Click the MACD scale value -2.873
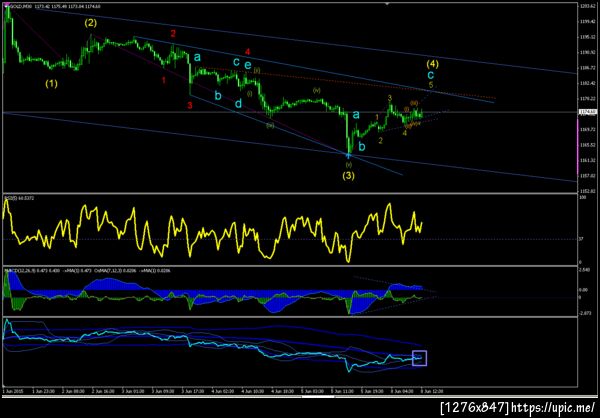Screen dimensions: 600x418 click(586, 313)
